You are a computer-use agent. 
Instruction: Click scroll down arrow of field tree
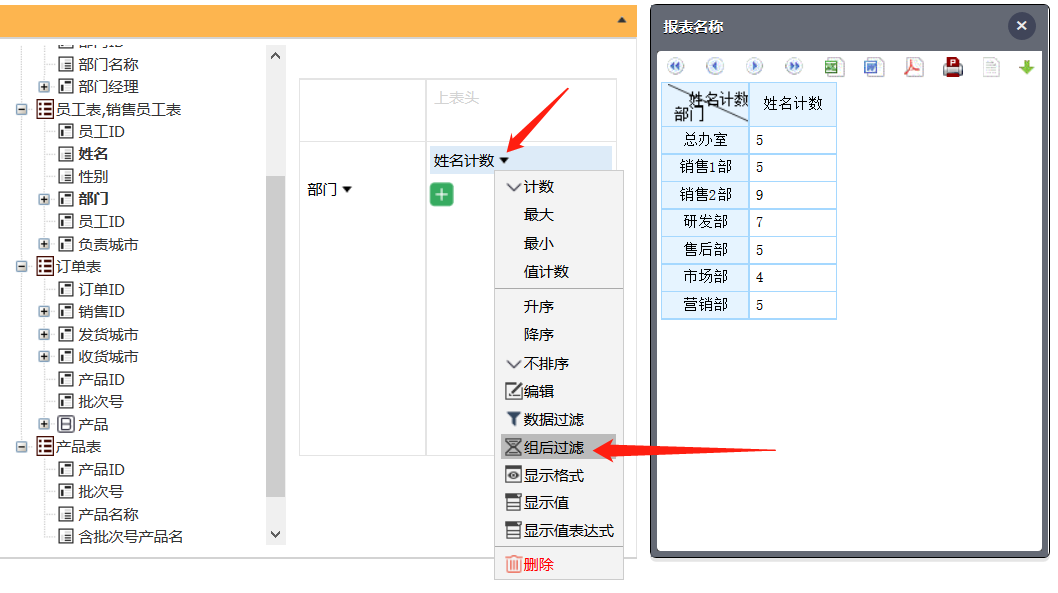tap(275, 534)
